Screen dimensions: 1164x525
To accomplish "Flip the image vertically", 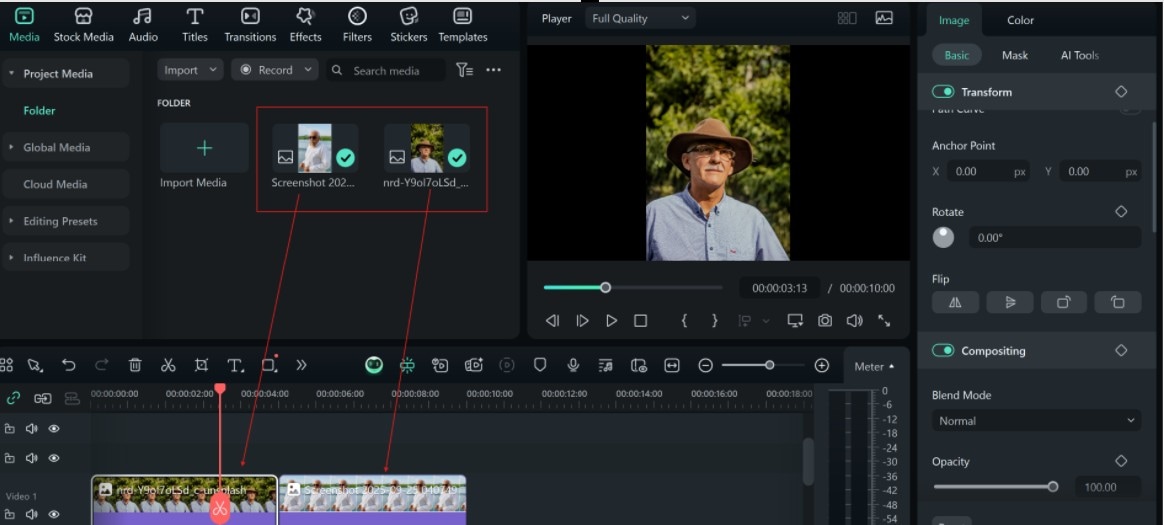I will click(x=1010, y=302).
